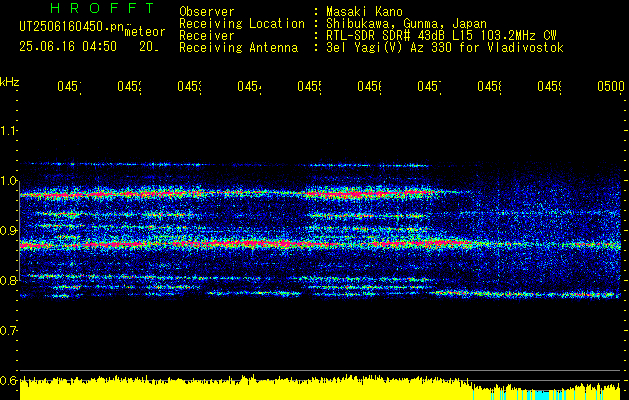Screen dimensions: 629x400
Task: Click the 'meteor' label
Action: pos(145,32)
